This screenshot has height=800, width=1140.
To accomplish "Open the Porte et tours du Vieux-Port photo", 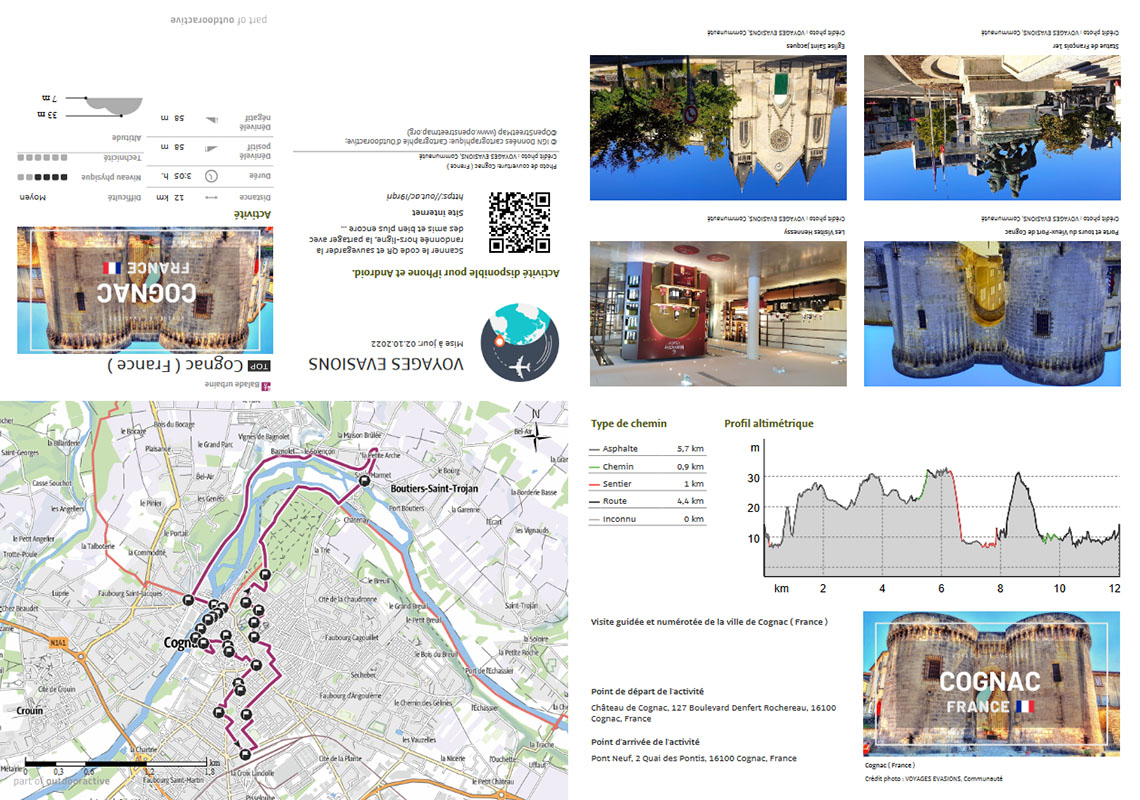I will (x=992, y=313).
